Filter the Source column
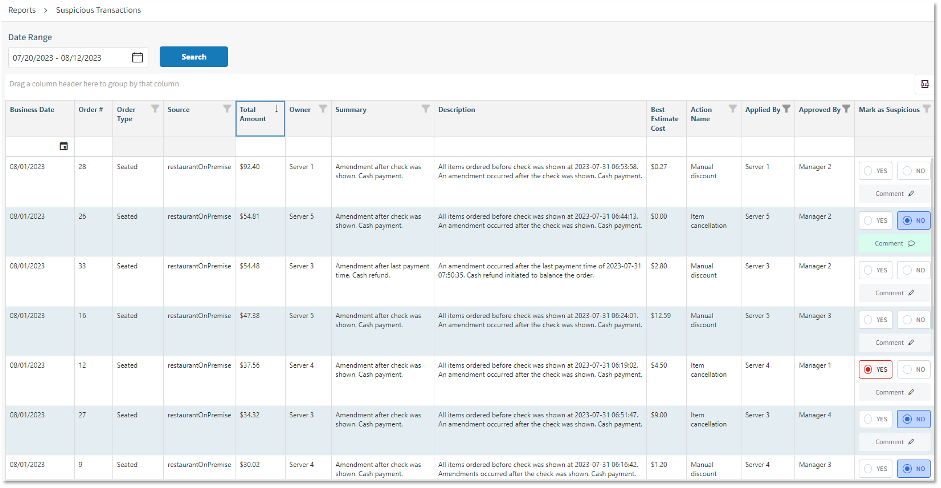This screenshot has height=488, width=941. (227, 109)
